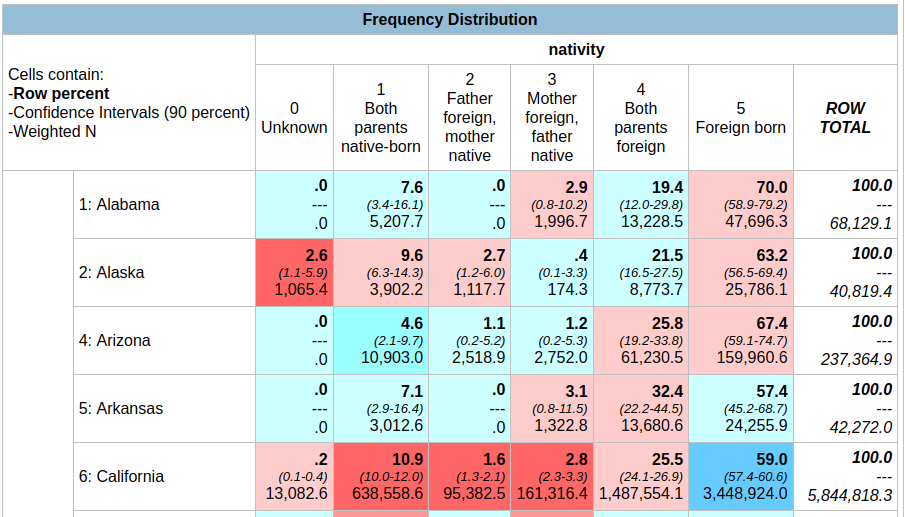Viewport: 905px width, 517px height.
Task: Click the cyan Arizona native-born cell showing 4.6
Action: pyautogui.click(x=380, y=341)
